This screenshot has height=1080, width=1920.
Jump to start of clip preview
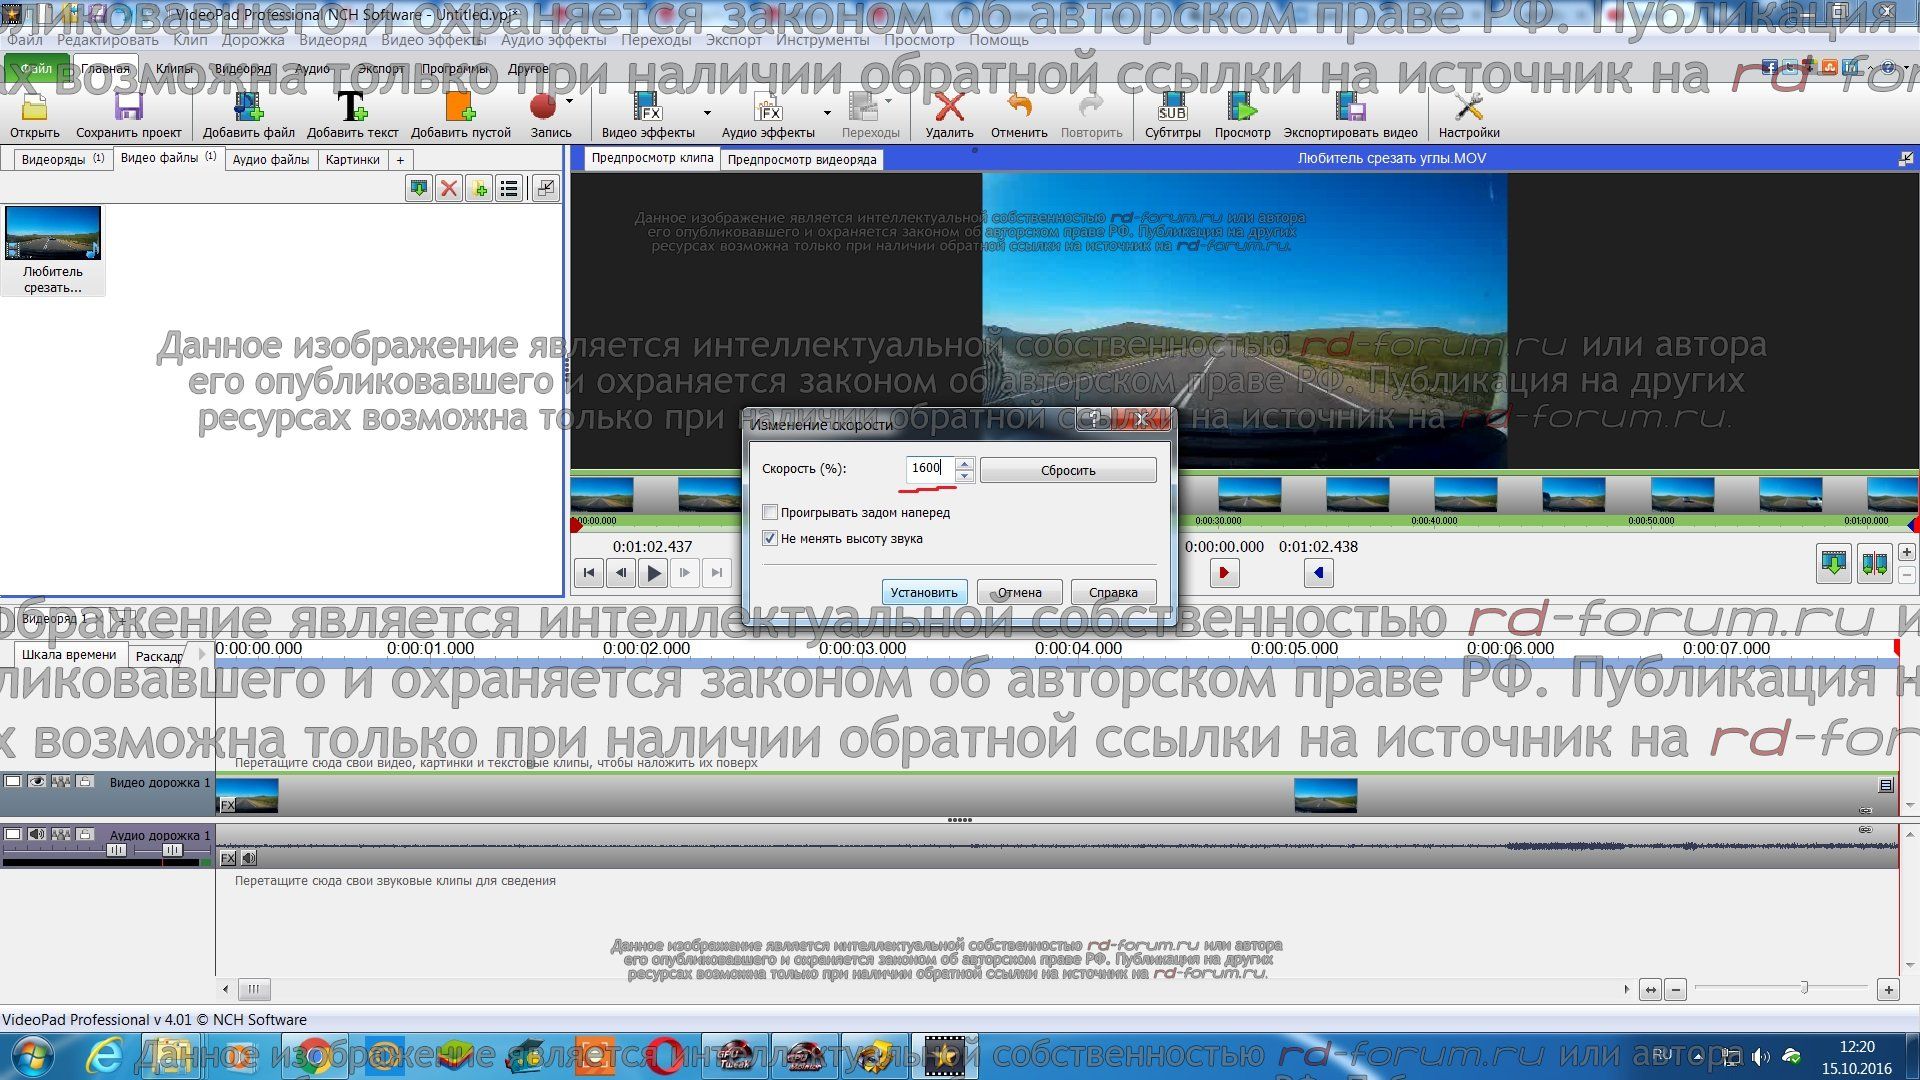[x=589, y=573]
